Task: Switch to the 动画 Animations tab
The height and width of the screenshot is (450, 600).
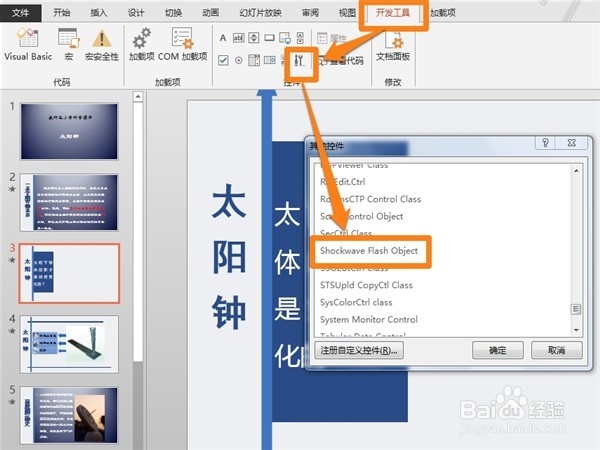Action: coord(210,13)
